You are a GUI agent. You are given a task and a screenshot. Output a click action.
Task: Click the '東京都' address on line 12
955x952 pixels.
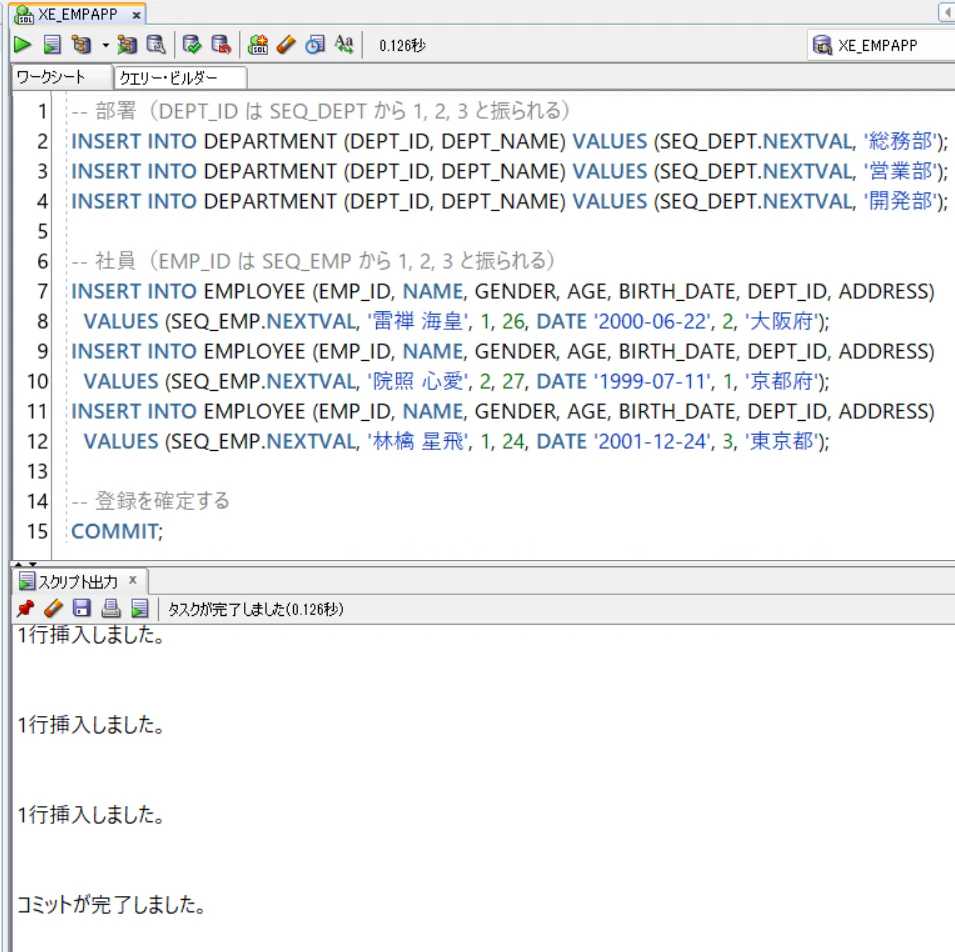(781, 441)
